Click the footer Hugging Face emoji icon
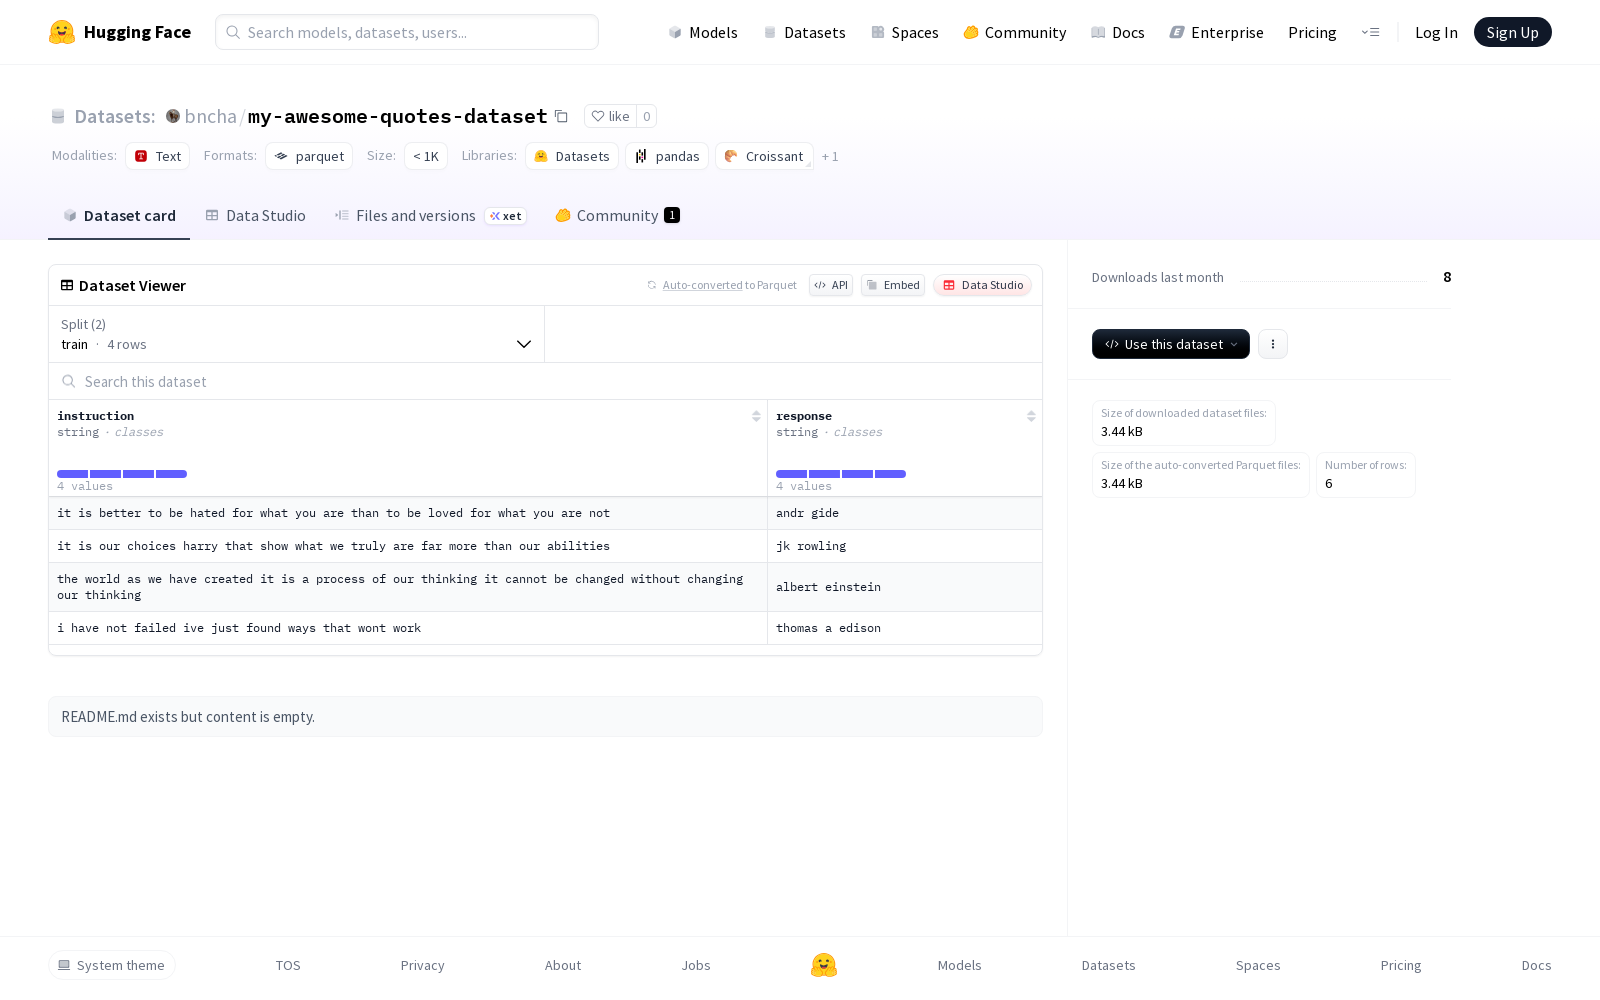This screenshot has height=1000, width=1600. click(824, 965)
